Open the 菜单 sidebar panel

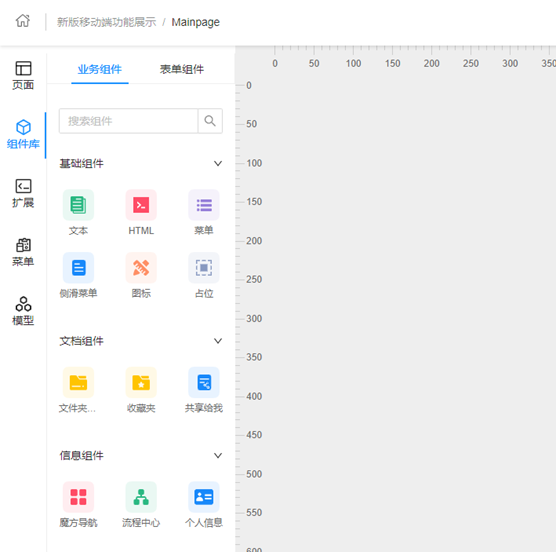coord(23,252)
